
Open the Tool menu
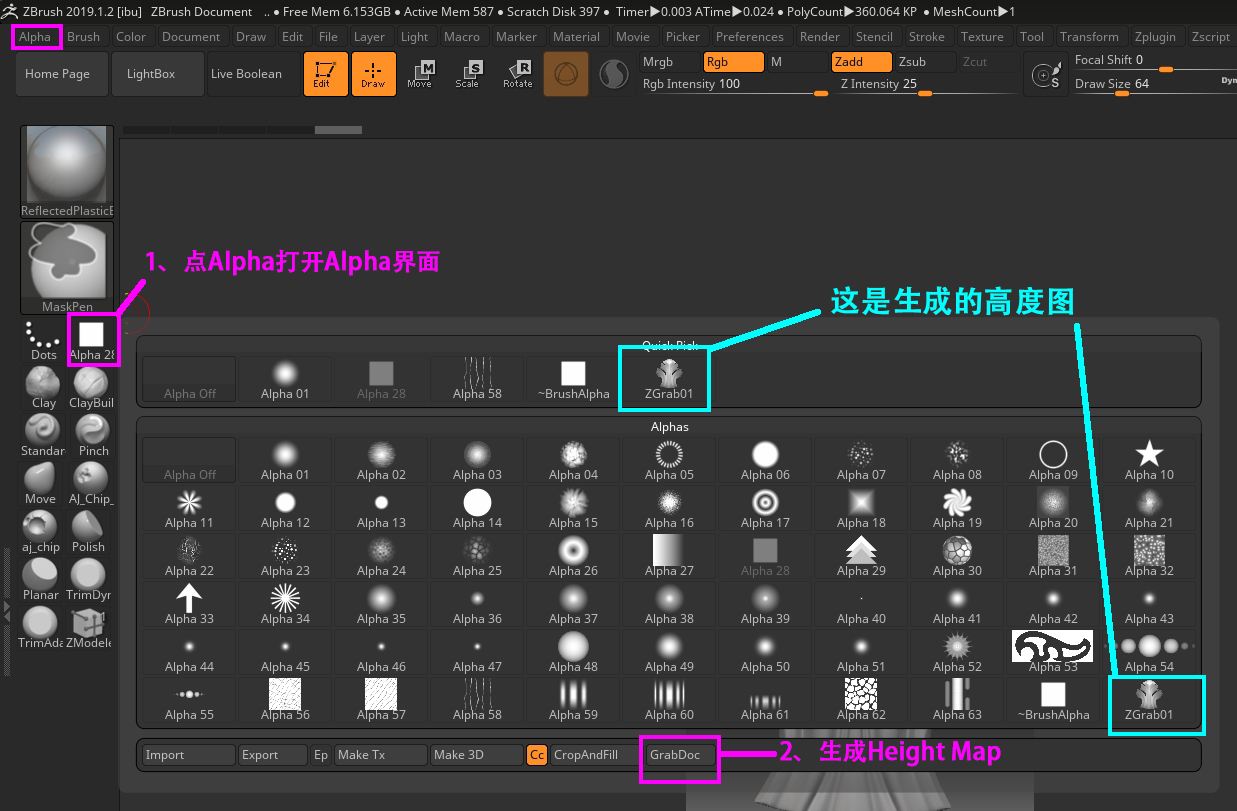(1032, 37)
